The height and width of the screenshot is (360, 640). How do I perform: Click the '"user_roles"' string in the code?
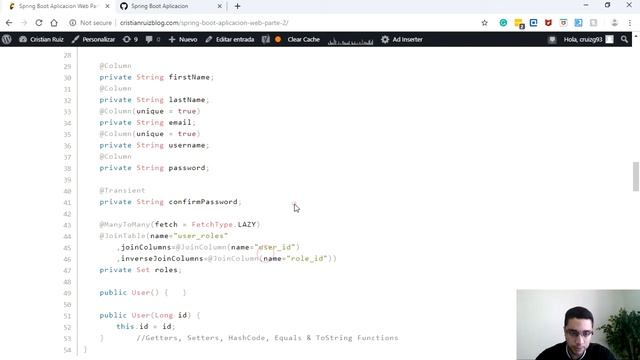coord(200,236)
